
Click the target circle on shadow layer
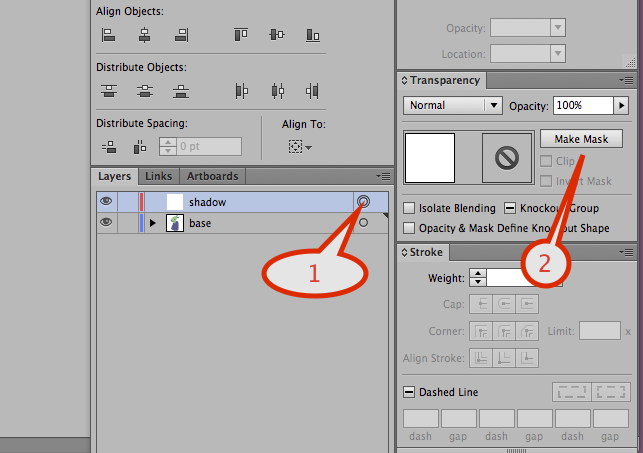(362, 202)
